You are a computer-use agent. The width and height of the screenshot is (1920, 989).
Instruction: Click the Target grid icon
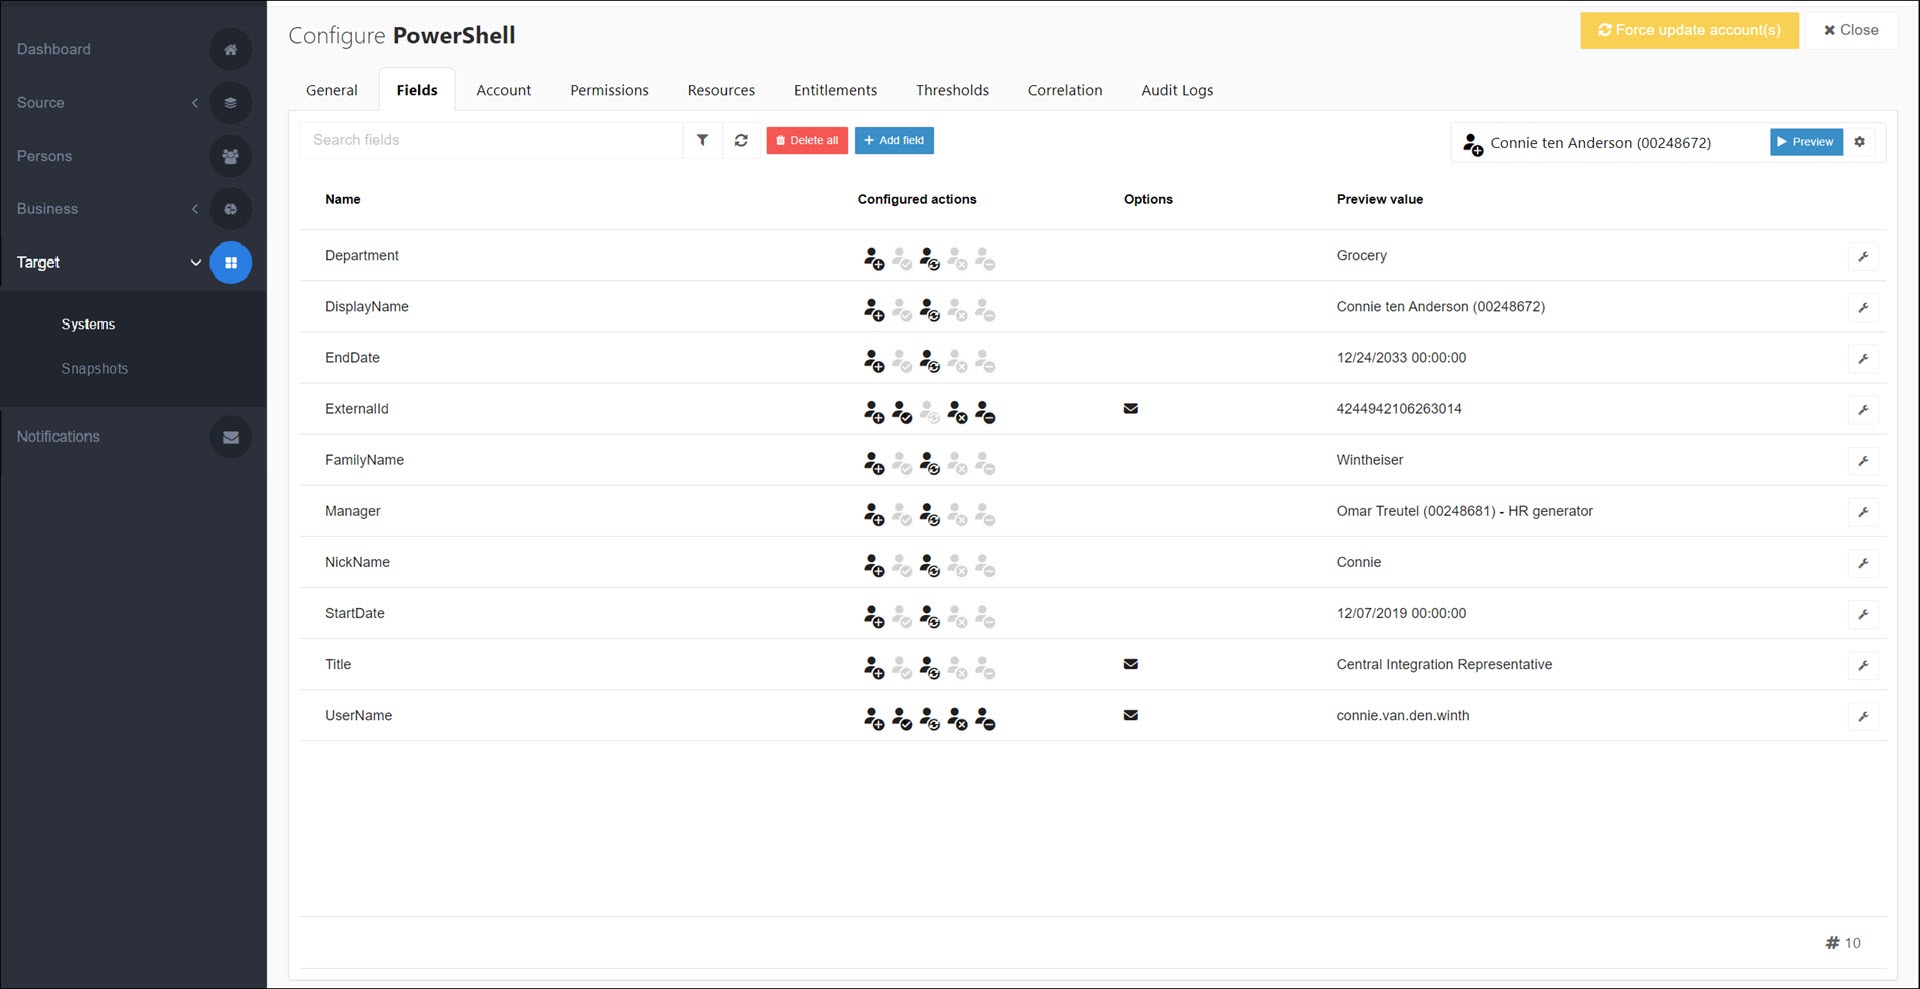230,262
